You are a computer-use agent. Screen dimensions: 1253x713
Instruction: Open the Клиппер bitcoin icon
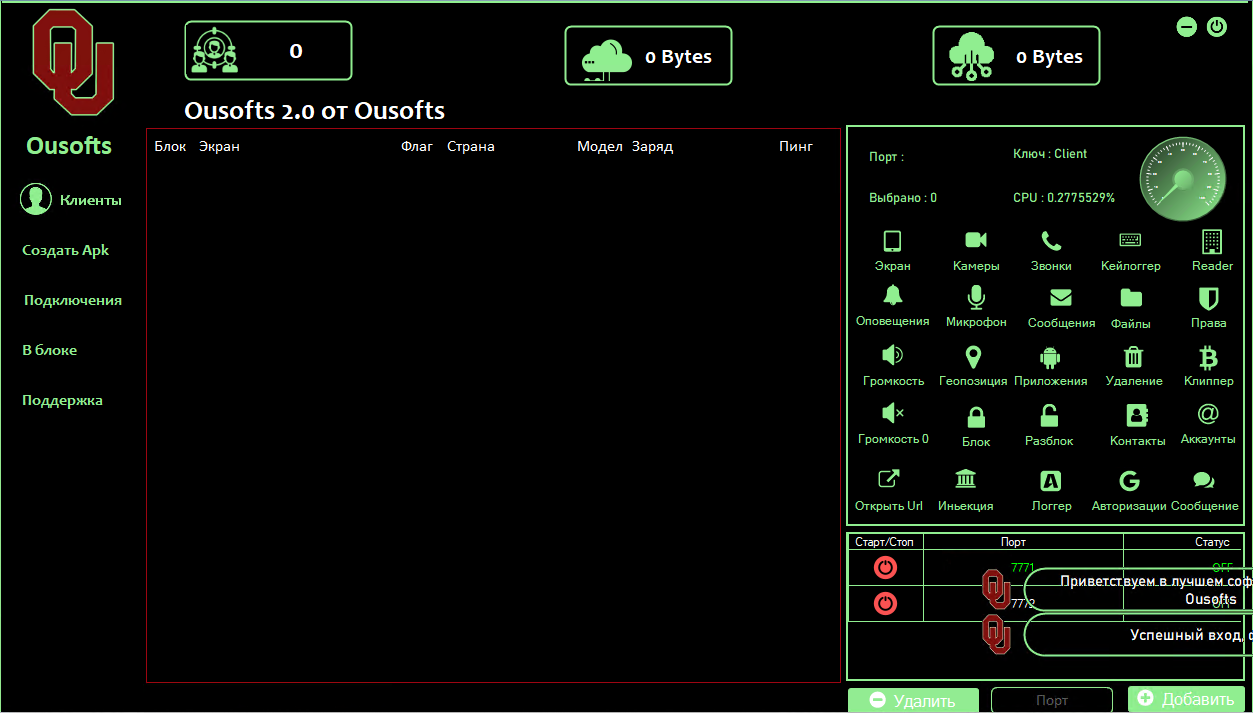pyautogui.click(x=1208, y=356)
